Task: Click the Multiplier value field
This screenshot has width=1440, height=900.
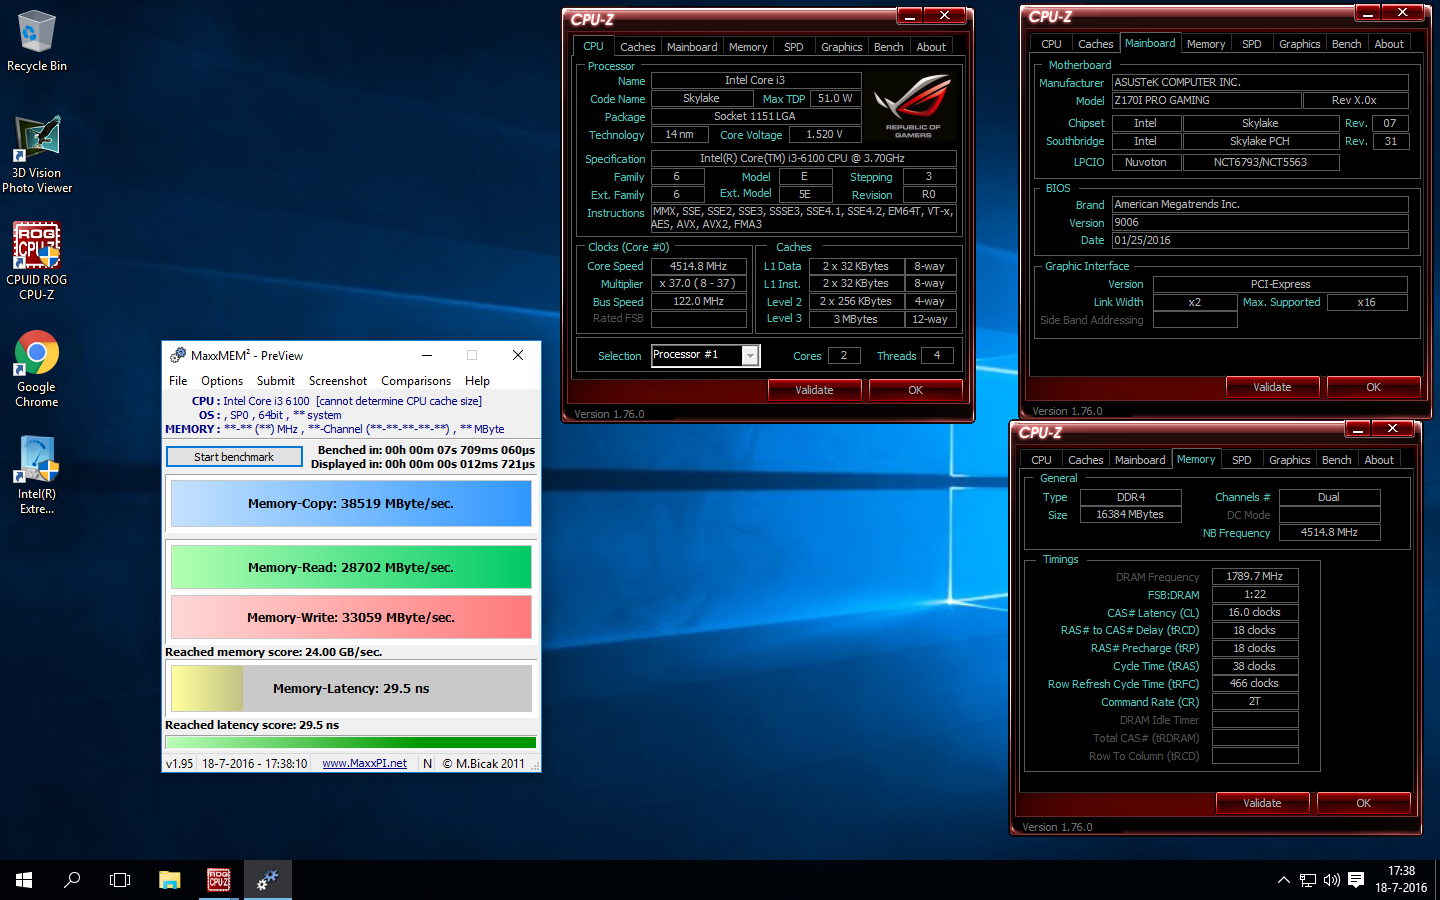Action: [698, 284]
